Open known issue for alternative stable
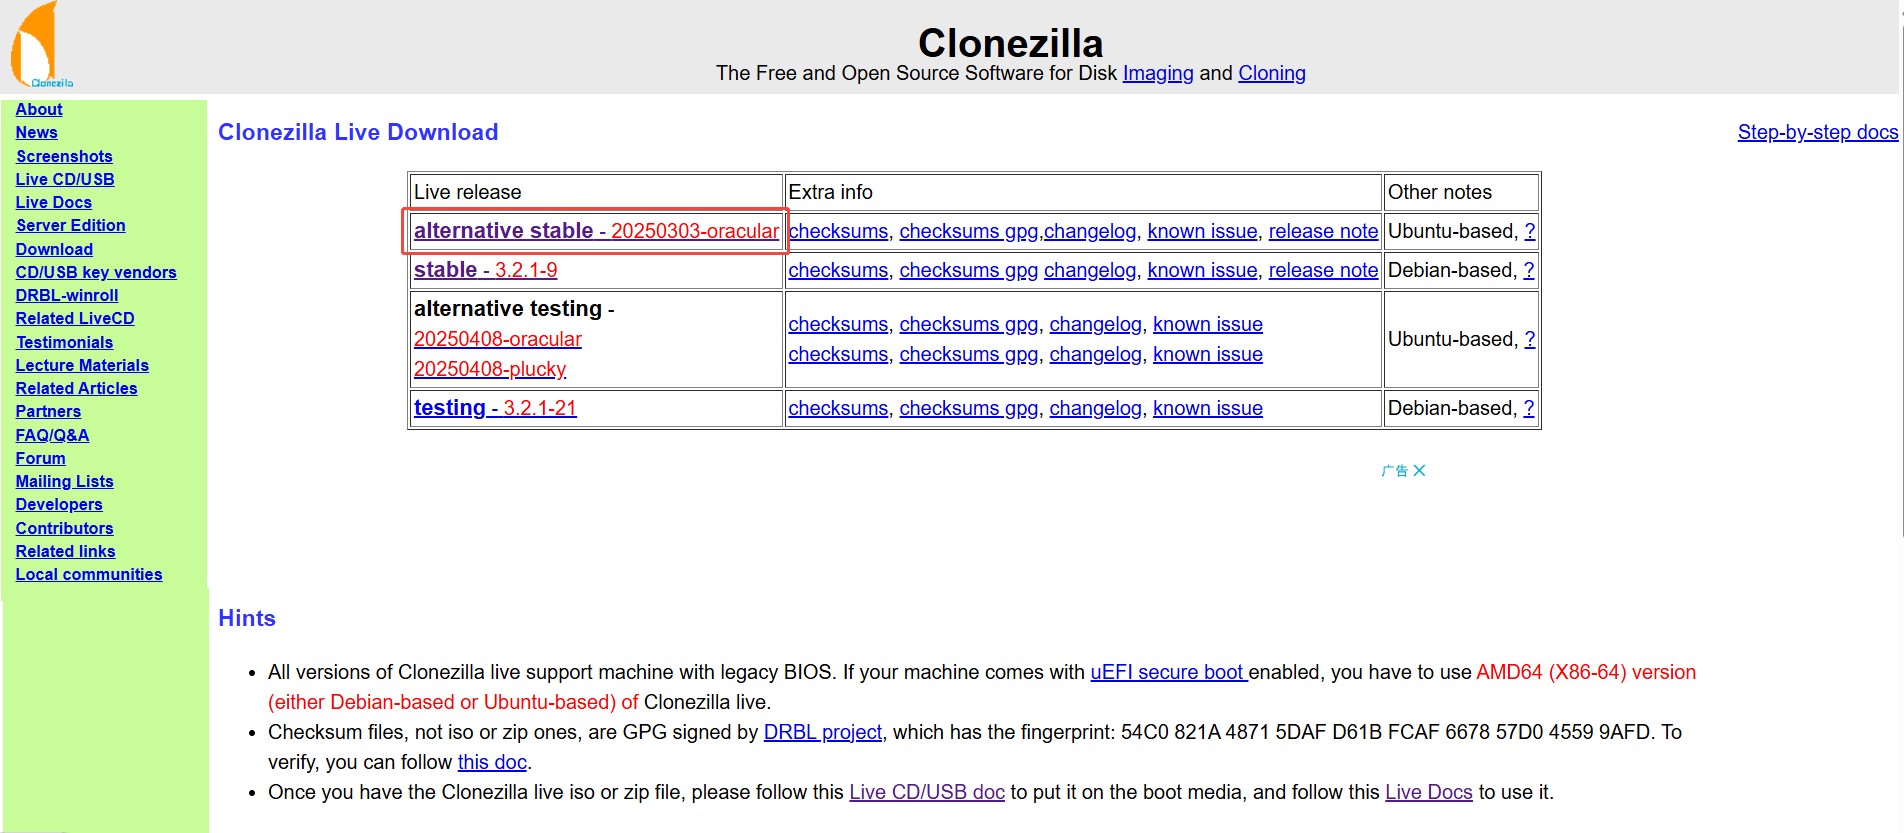1904x833 pixels. coord(1202,231)
